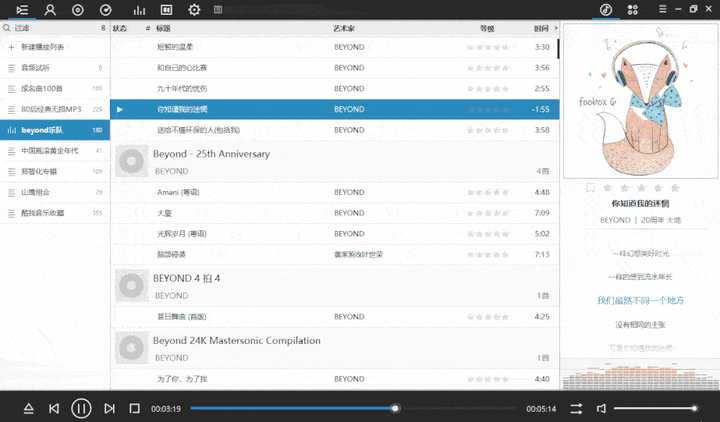The image size is (720, 422).
Task: Open settings with the gear icon
Action: point(194,10)
